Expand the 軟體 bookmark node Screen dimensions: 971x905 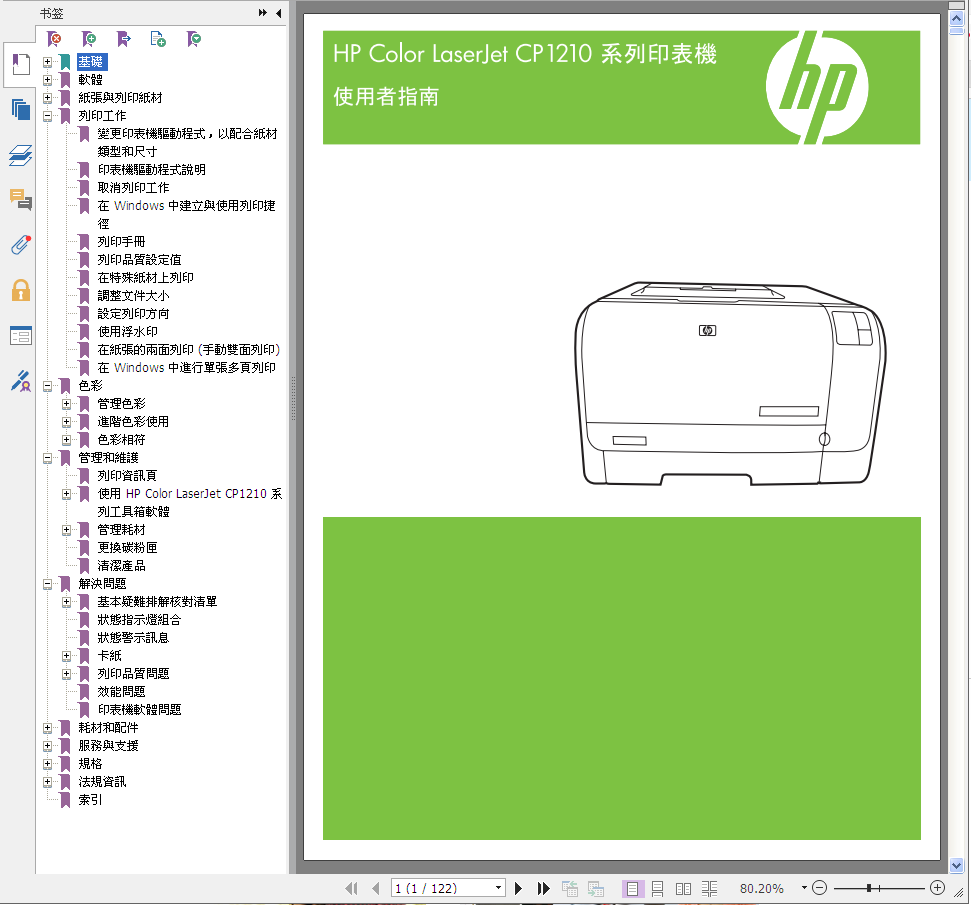pos(47,80)
